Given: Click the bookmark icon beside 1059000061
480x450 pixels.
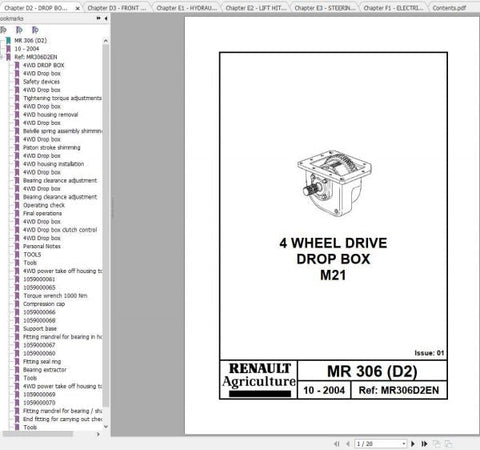Looking at the screenshot, I should click(17, 279).
